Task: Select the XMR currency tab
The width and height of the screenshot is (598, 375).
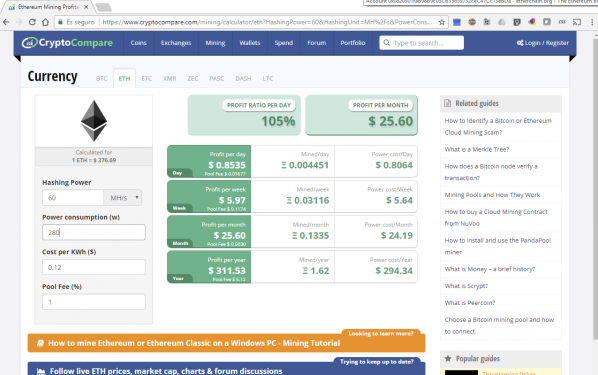Action: 169,79
